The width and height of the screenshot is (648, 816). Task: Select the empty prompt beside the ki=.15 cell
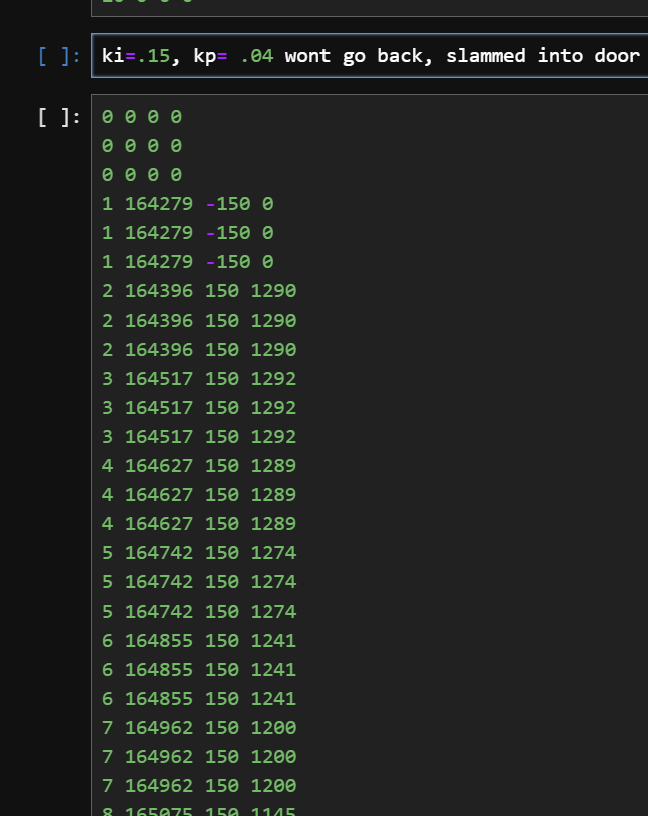click(x=58, y=56)
